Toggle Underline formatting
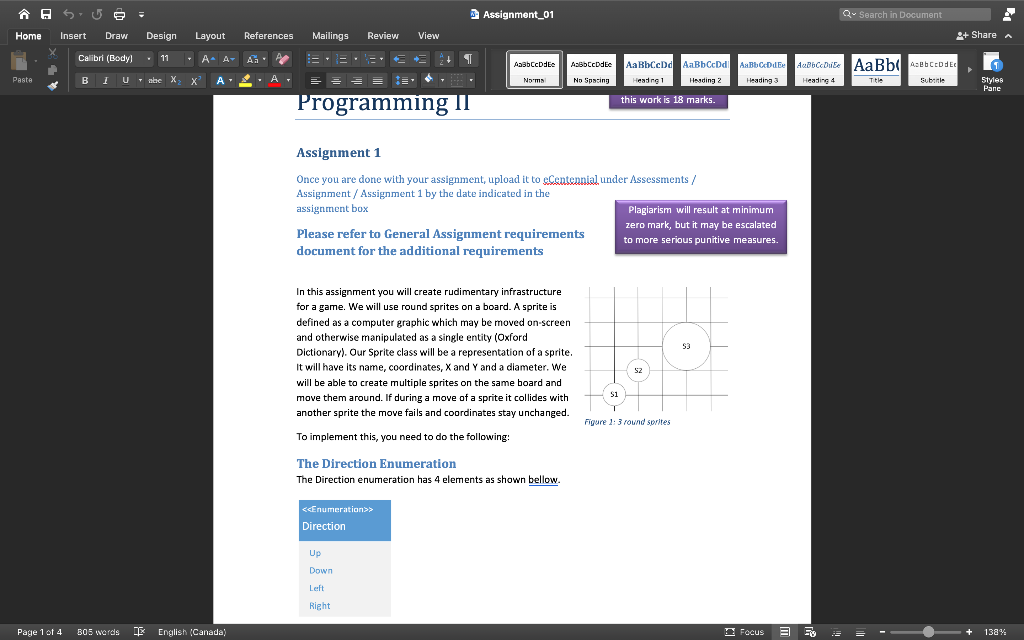Image resolution: width=1024 pixels, height=640 pixels. point(125,80)
